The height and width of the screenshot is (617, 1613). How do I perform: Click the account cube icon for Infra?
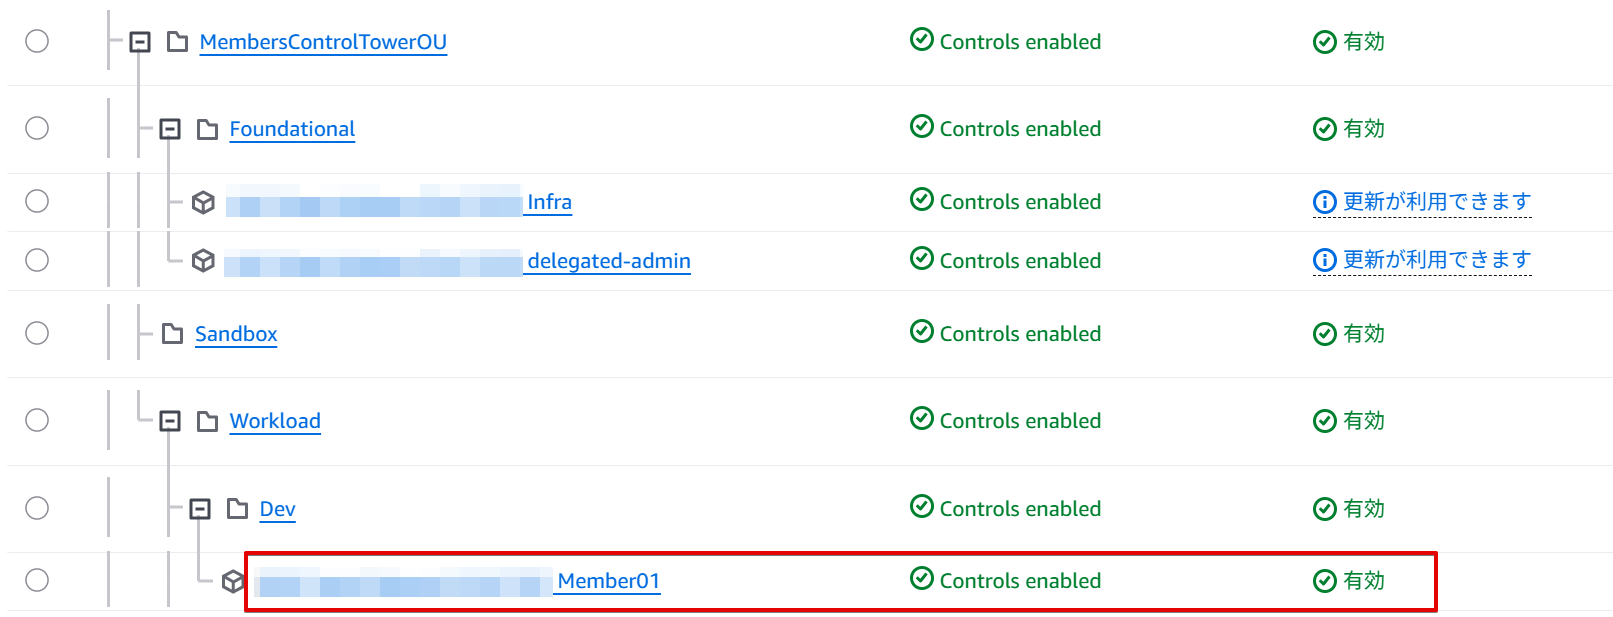(203, 202)
